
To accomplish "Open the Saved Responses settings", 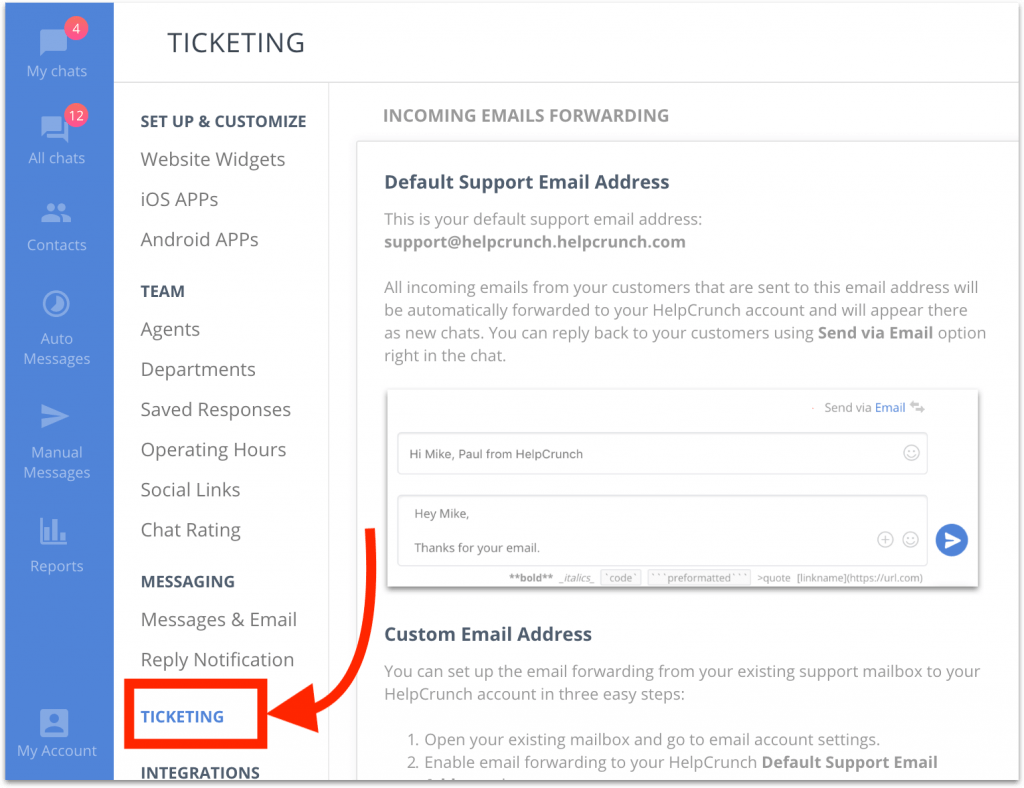I will coord(216,409).
